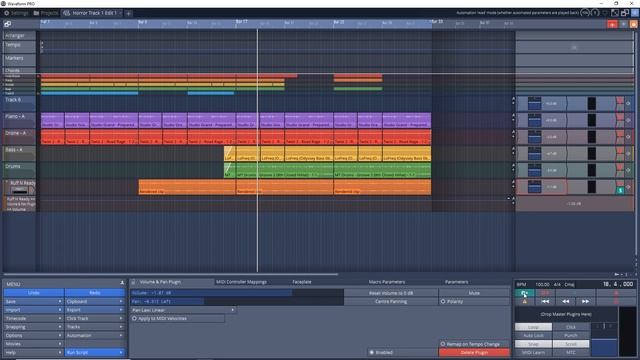This screenshot has width=640, height=360.
Task: Expand the Clipboard menu
Action: [x=95, y=301]
